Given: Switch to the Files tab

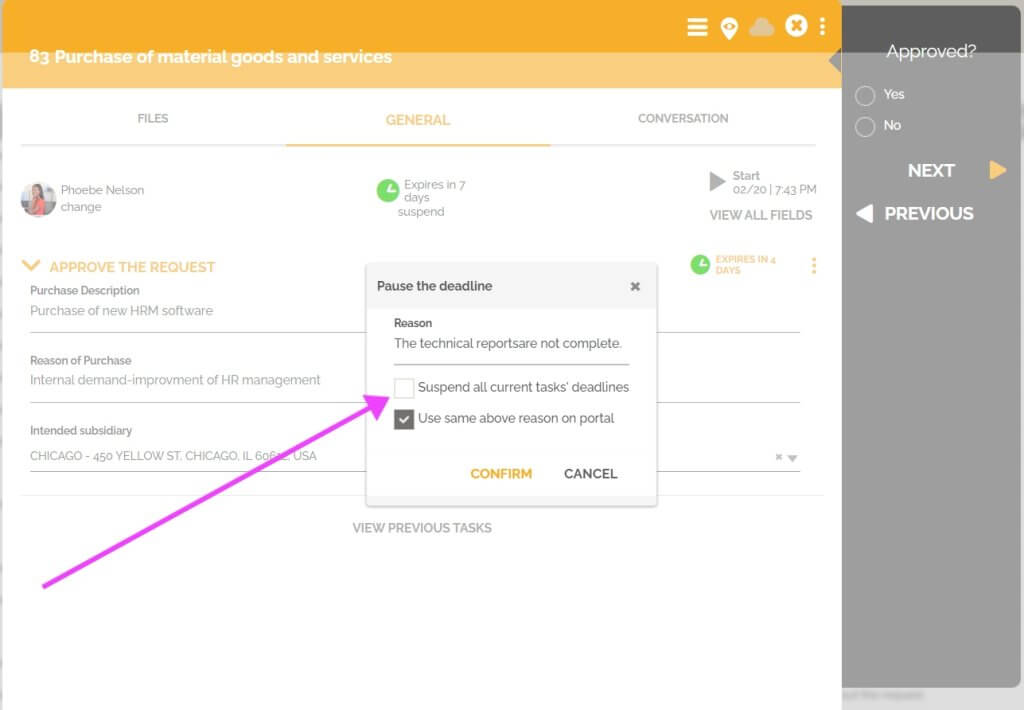Looking at the screenshot, I should coord(152,118).
